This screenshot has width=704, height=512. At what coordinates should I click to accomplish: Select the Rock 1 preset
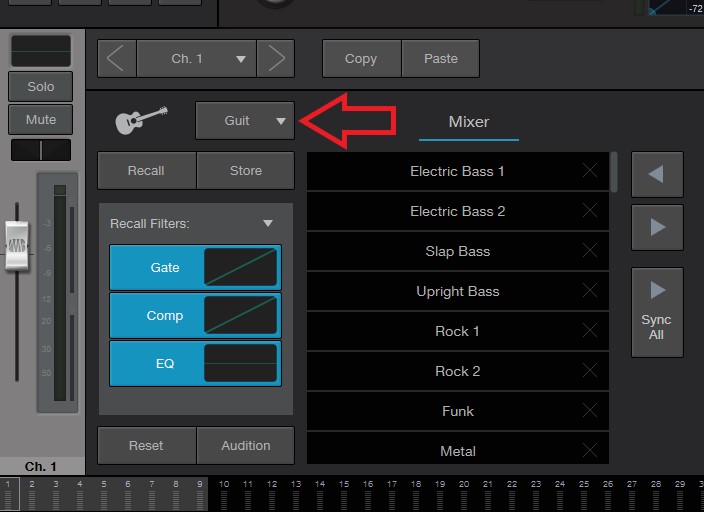tap(458, 331)
